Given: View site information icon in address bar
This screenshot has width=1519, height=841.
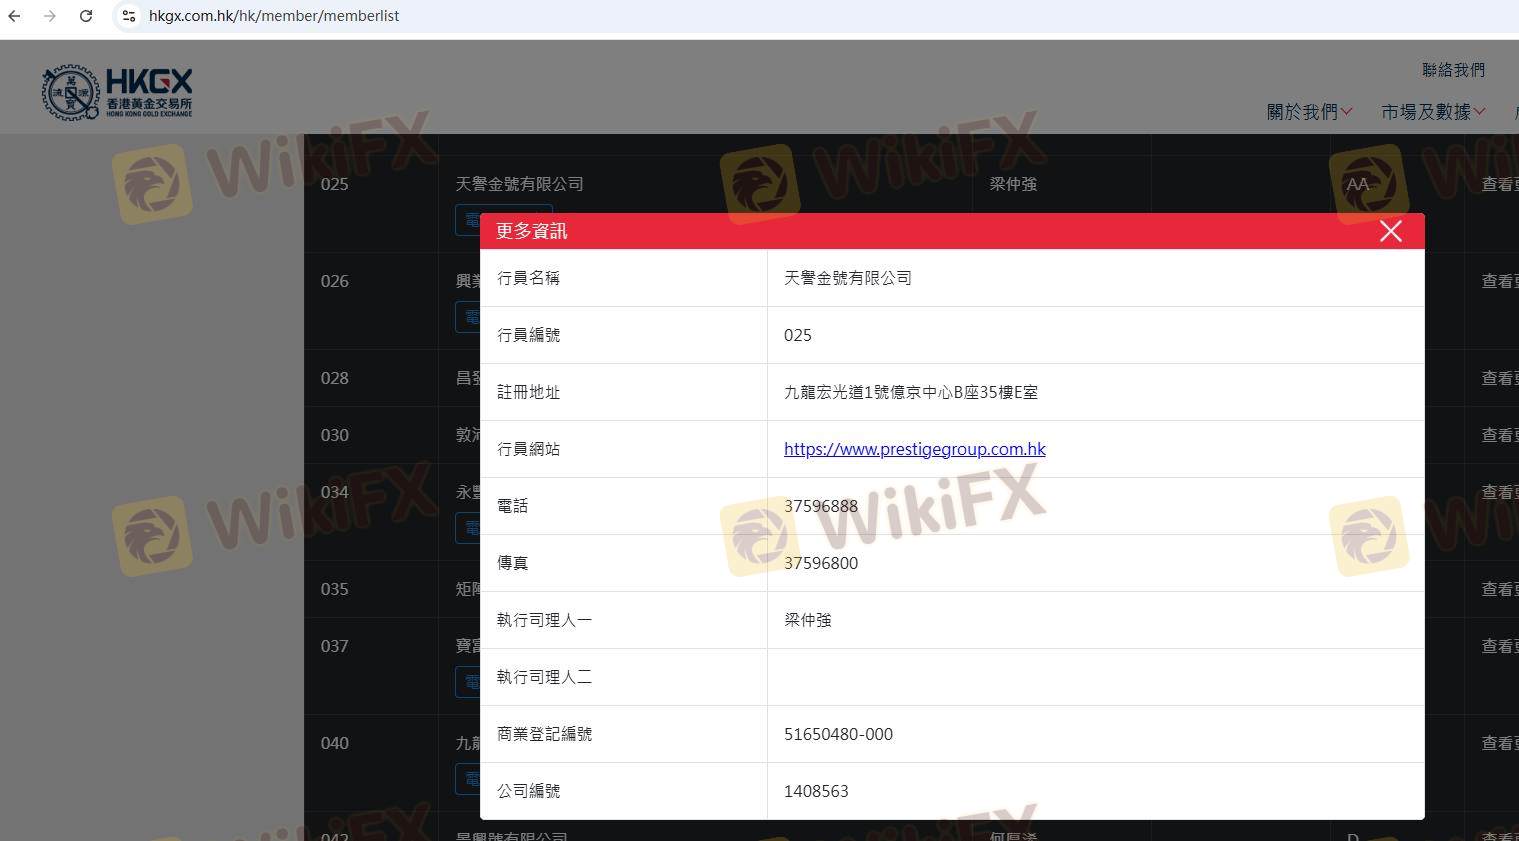Looking at the screenshot, I should click(128, 16).
